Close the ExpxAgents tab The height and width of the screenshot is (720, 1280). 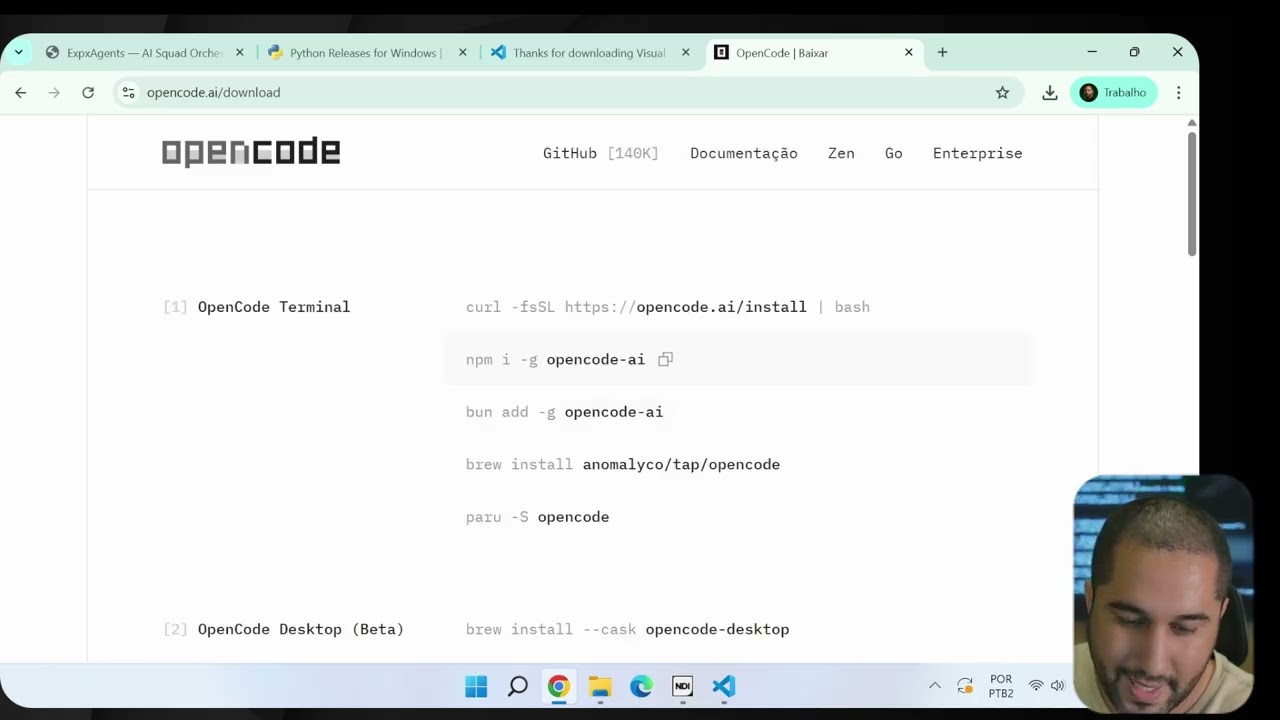click(x=239, y=52)
